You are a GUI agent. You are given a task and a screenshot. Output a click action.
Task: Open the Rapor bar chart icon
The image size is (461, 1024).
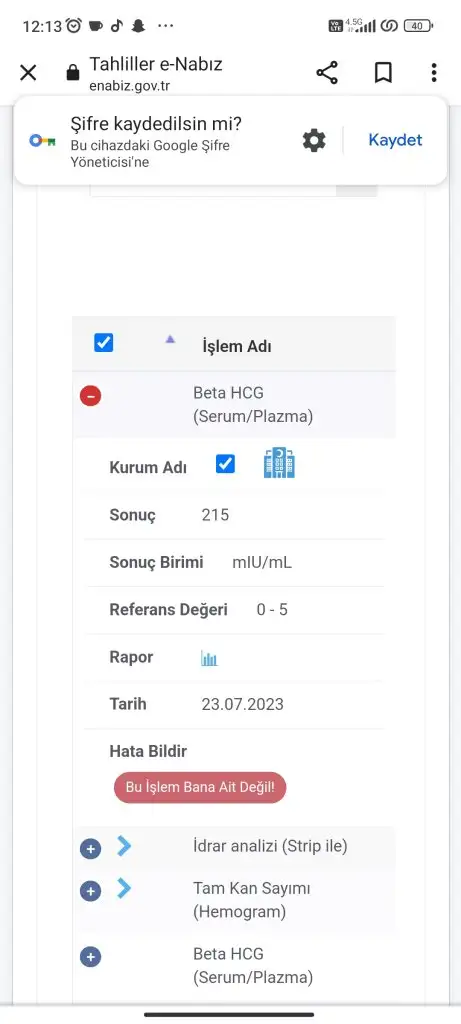click(209, 658)
